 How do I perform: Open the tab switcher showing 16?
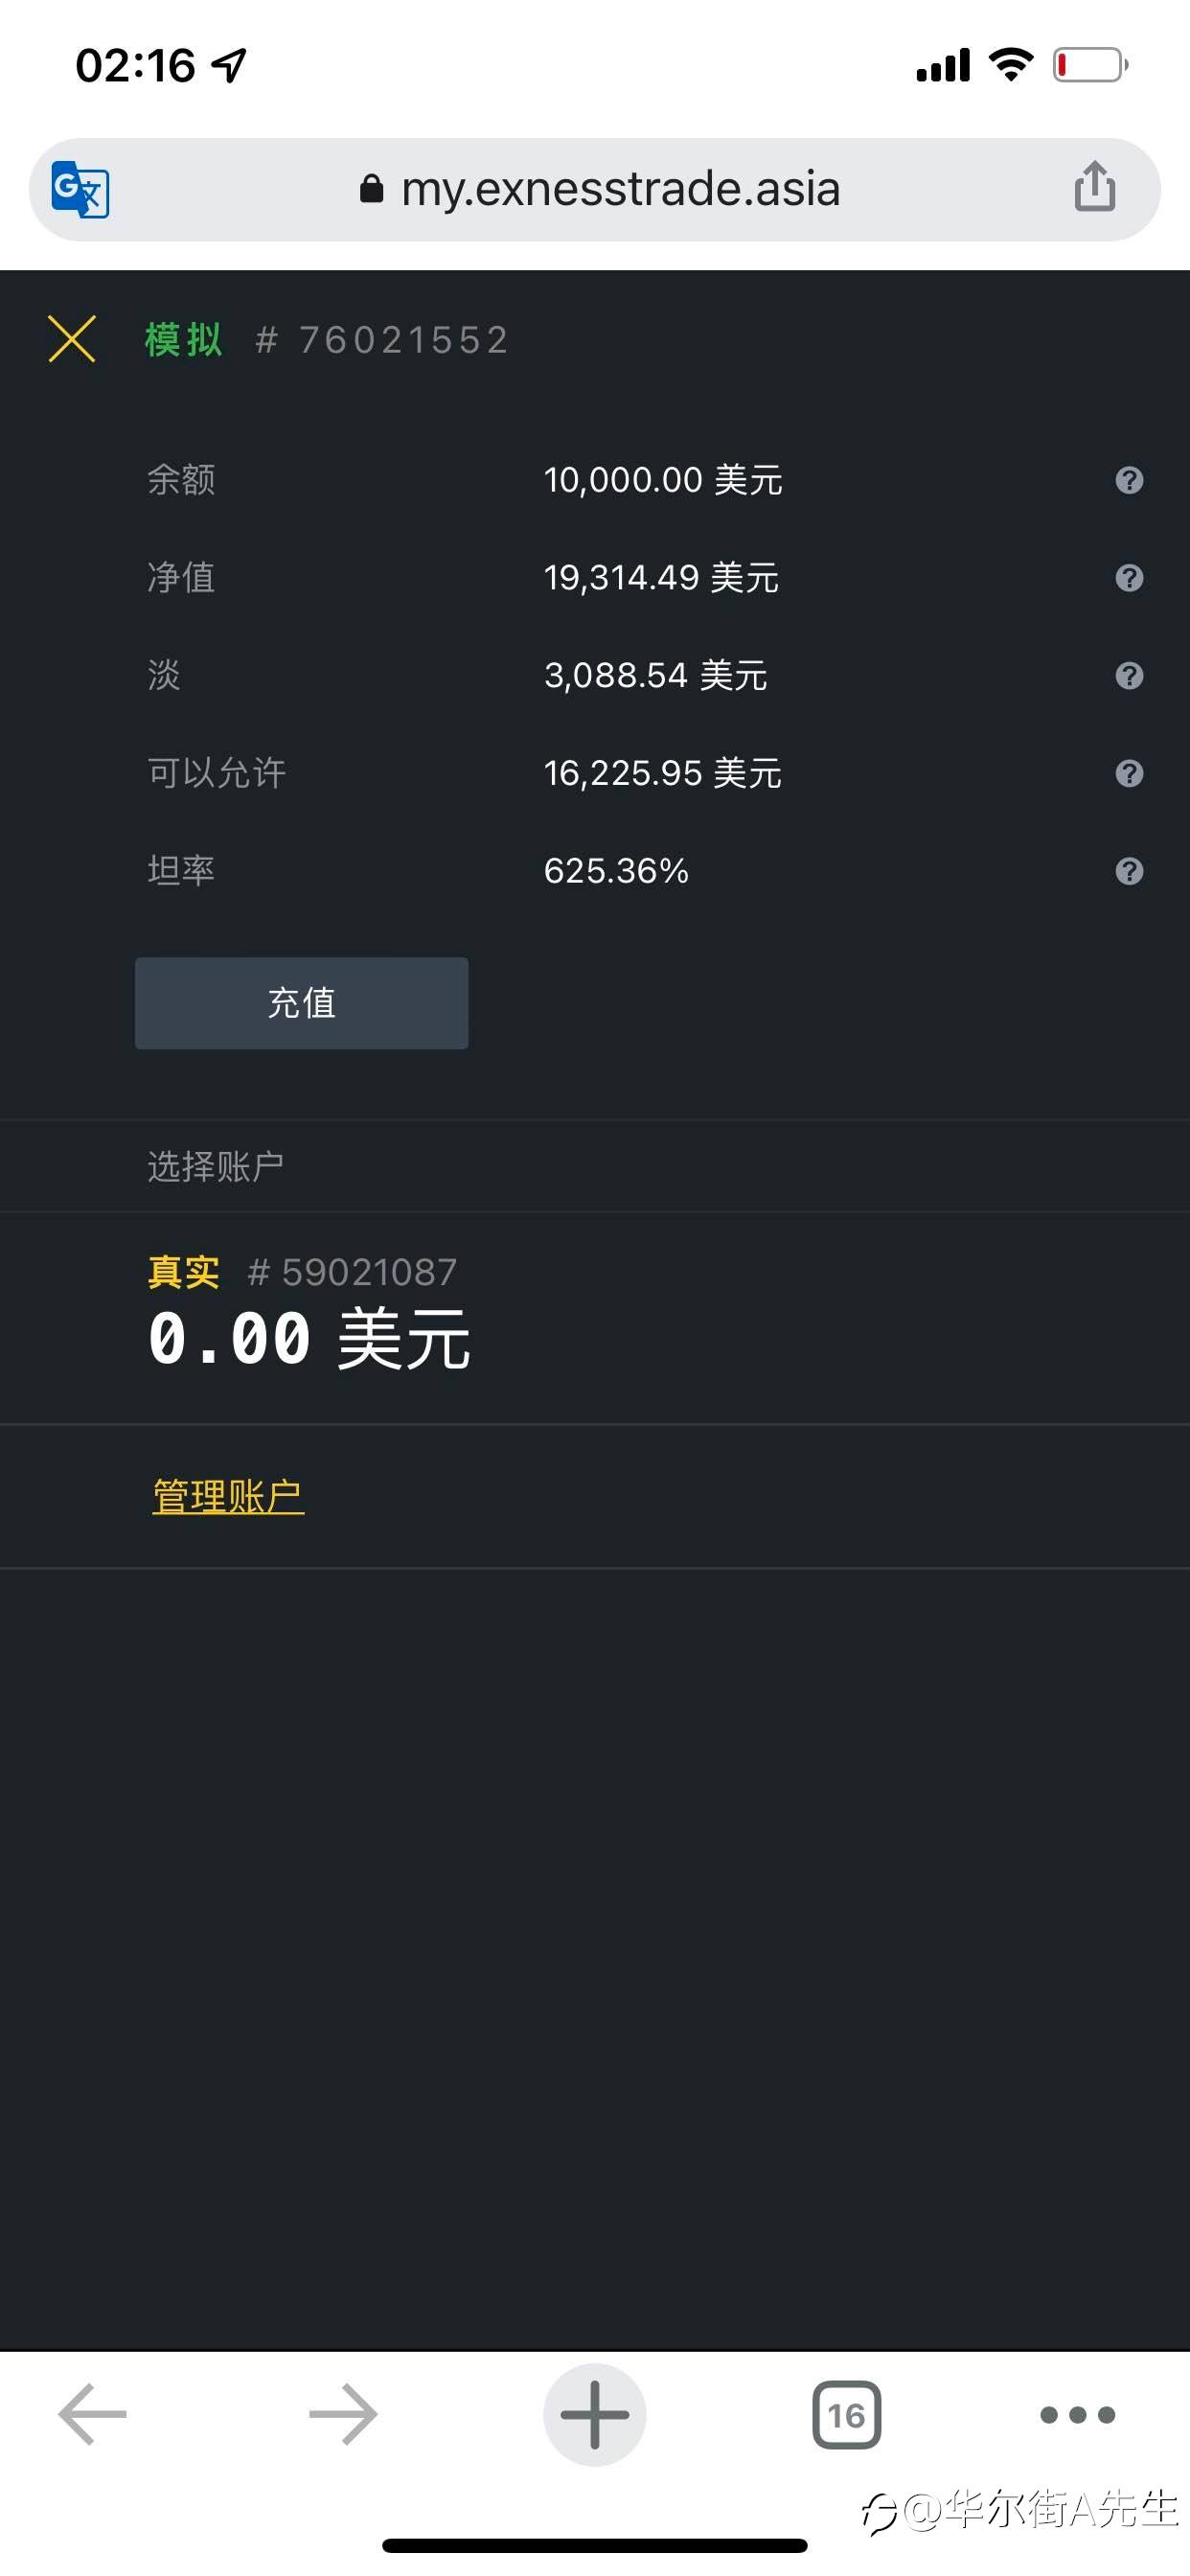846,2415
